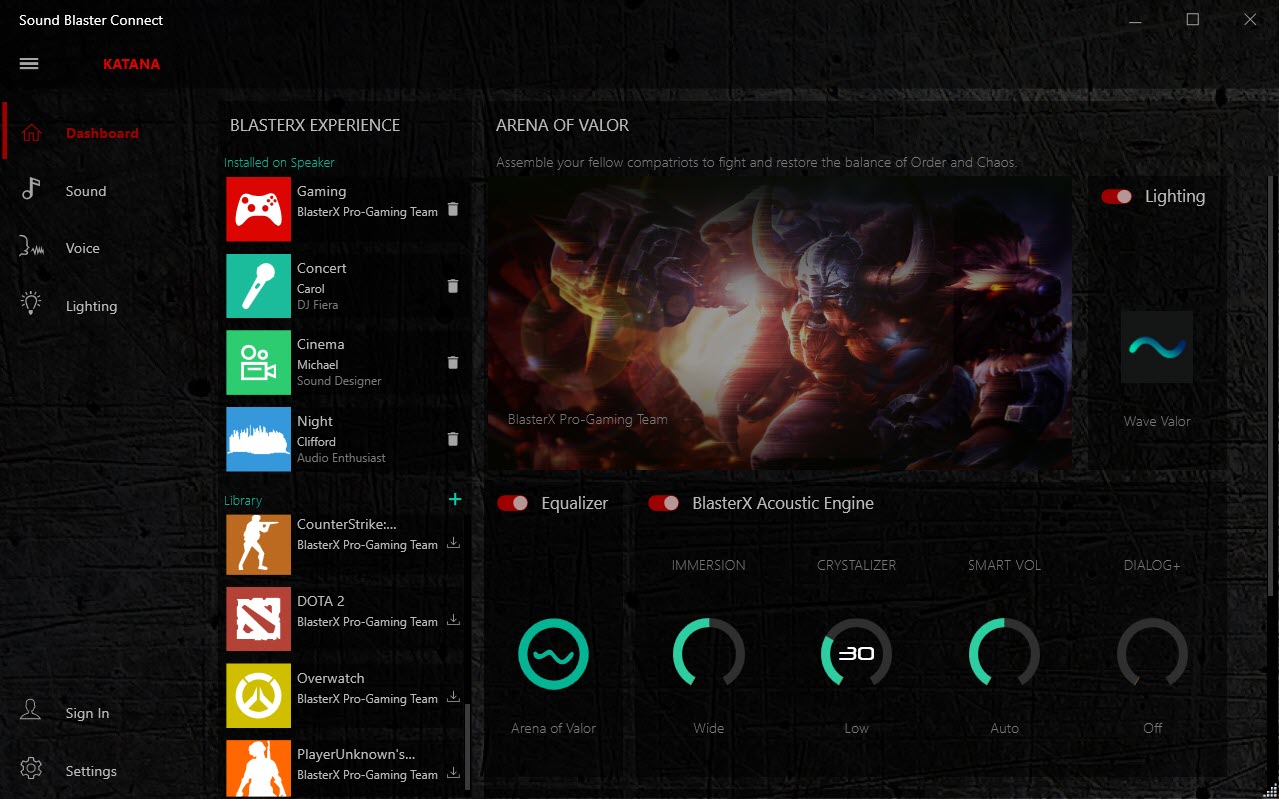Delete the Cinema profile from speaker
Image resolution: width=1279 pixels, height=799 pixels.
click(x=453, y=362)
